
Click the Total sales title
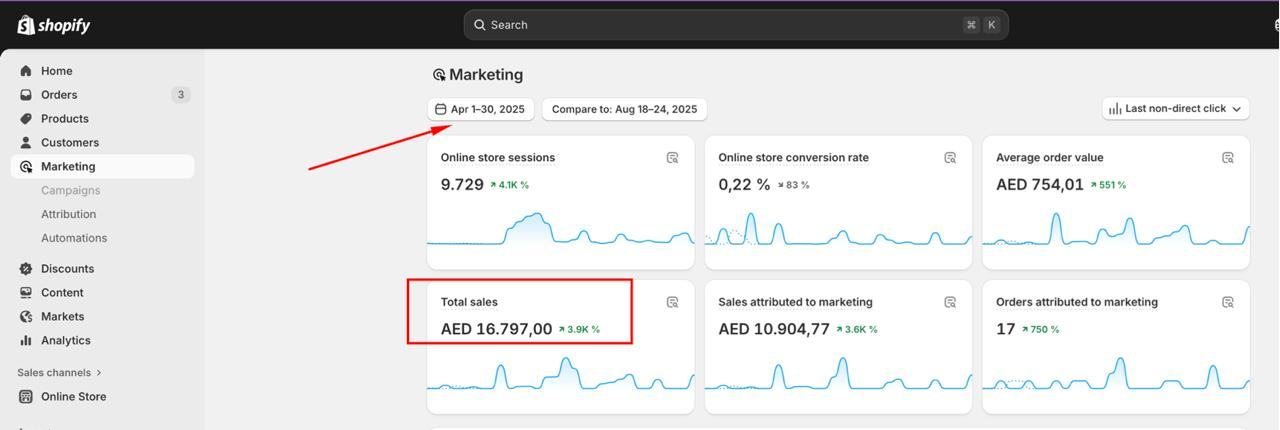tap(469, 302)
